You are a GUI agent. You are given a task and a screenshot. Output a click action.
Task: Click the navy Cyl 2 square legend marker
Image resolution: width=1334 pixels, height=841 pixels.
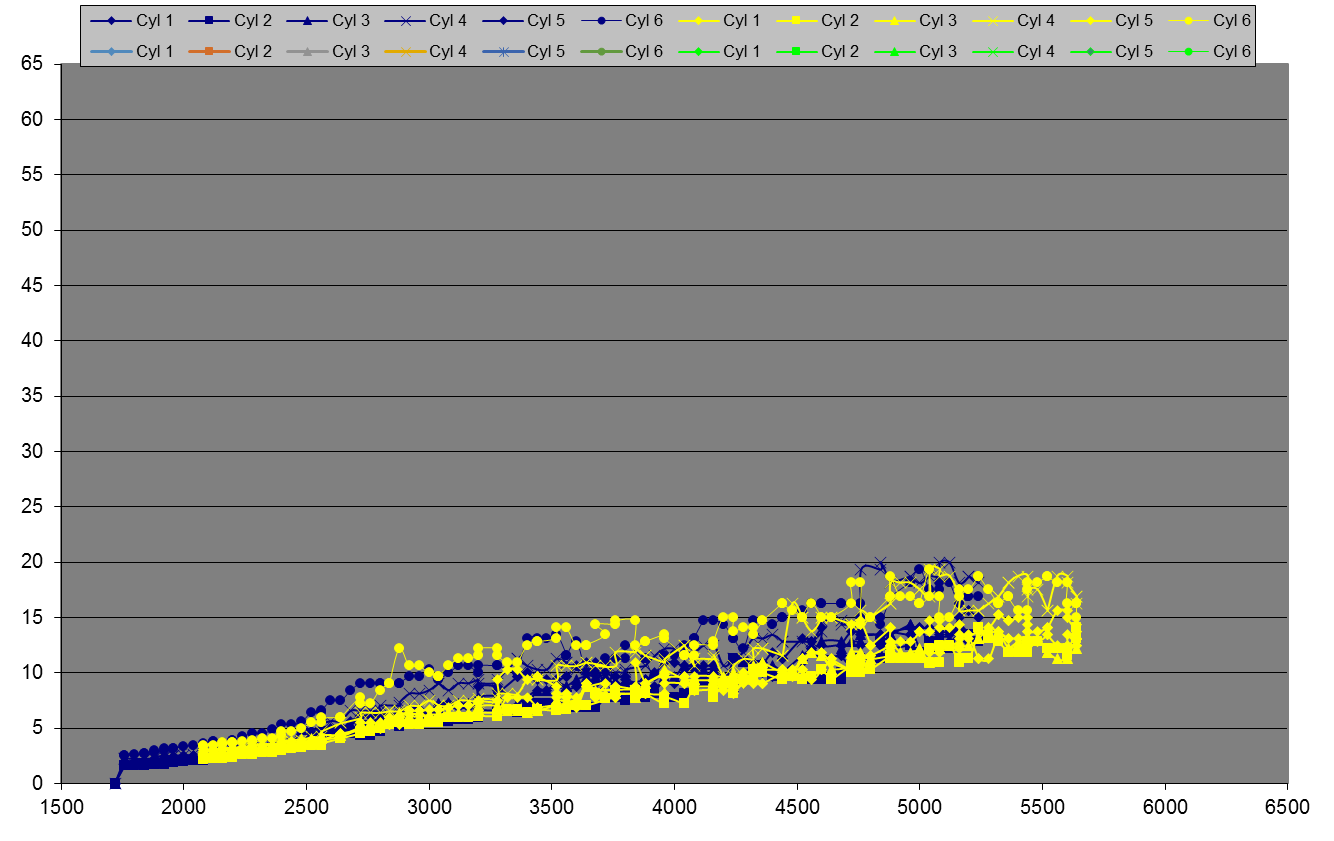210,20
